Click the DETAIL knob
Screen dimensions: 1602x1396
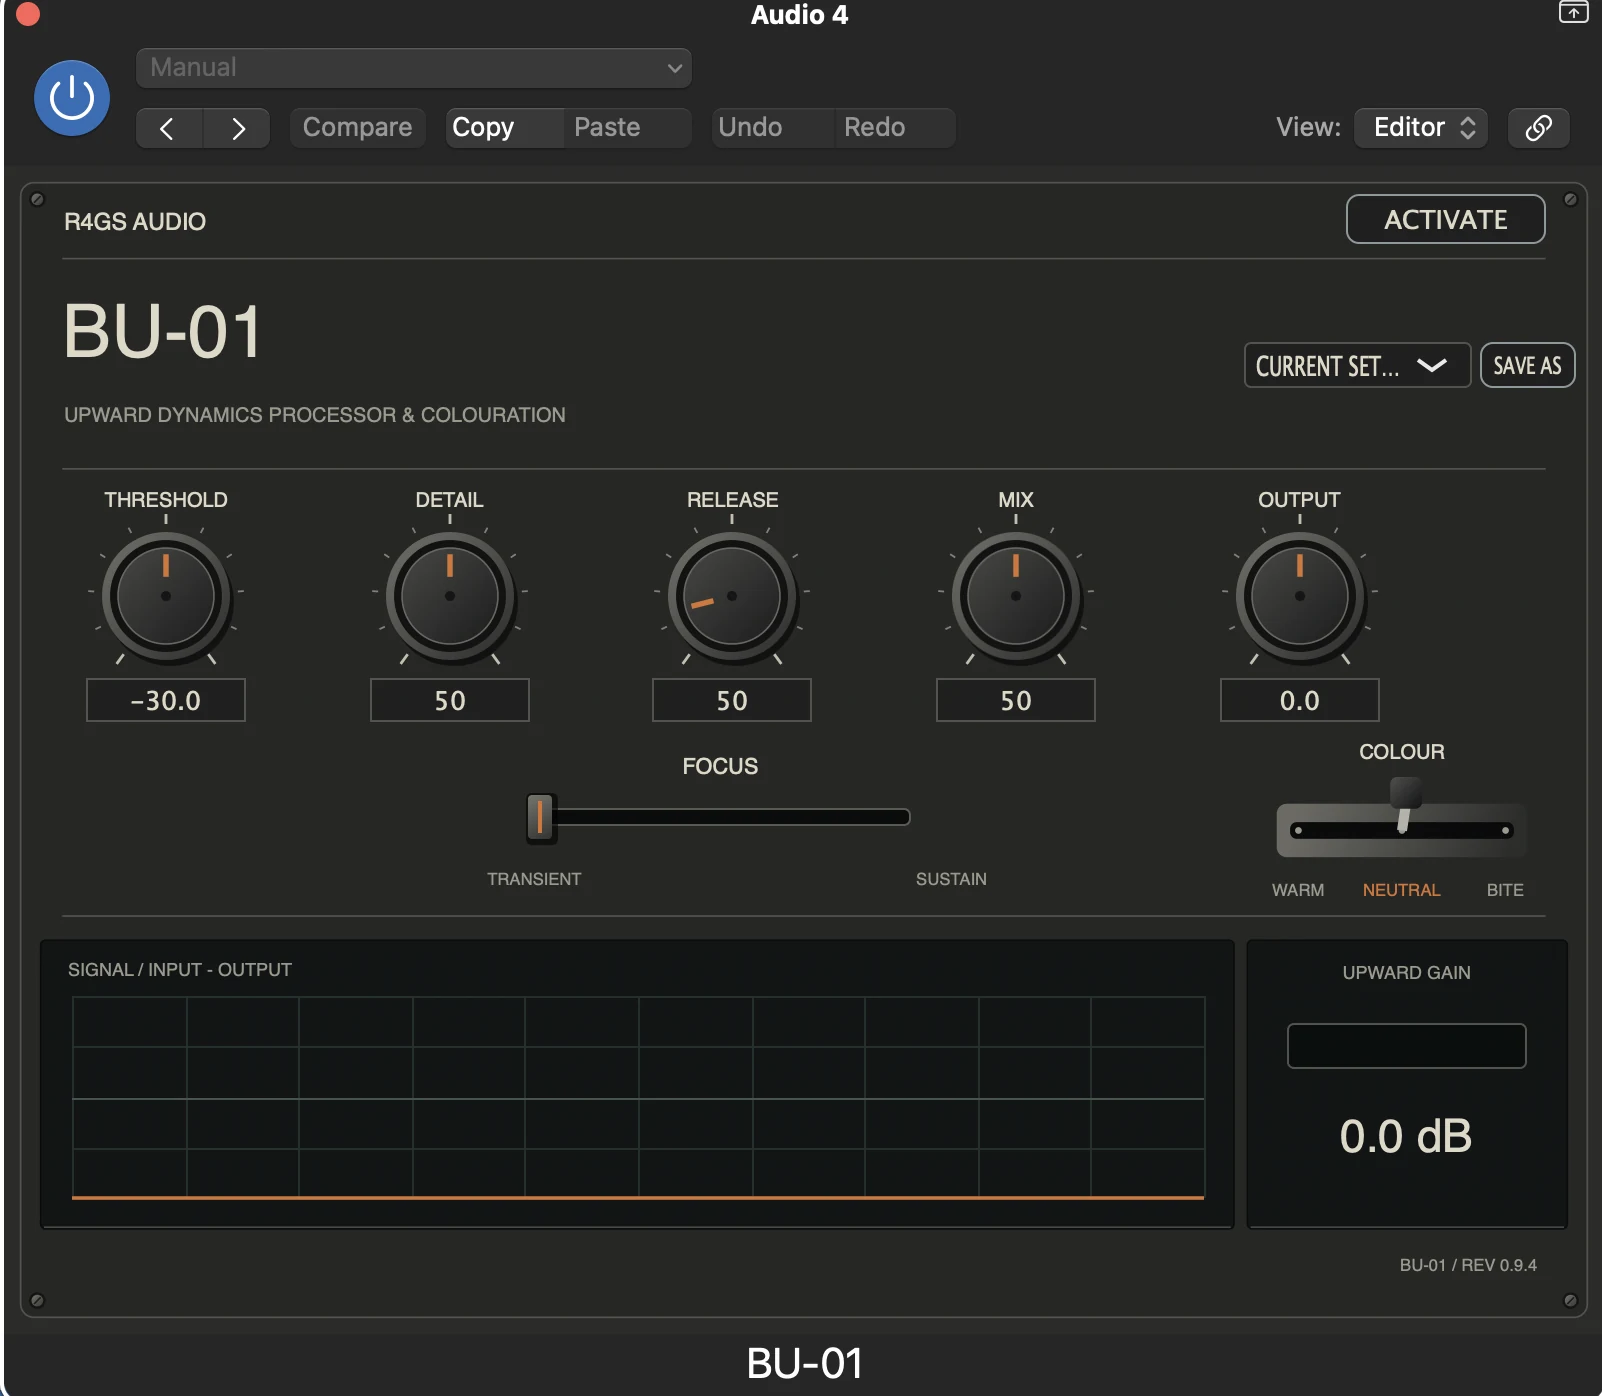click(x=450, y=596)
